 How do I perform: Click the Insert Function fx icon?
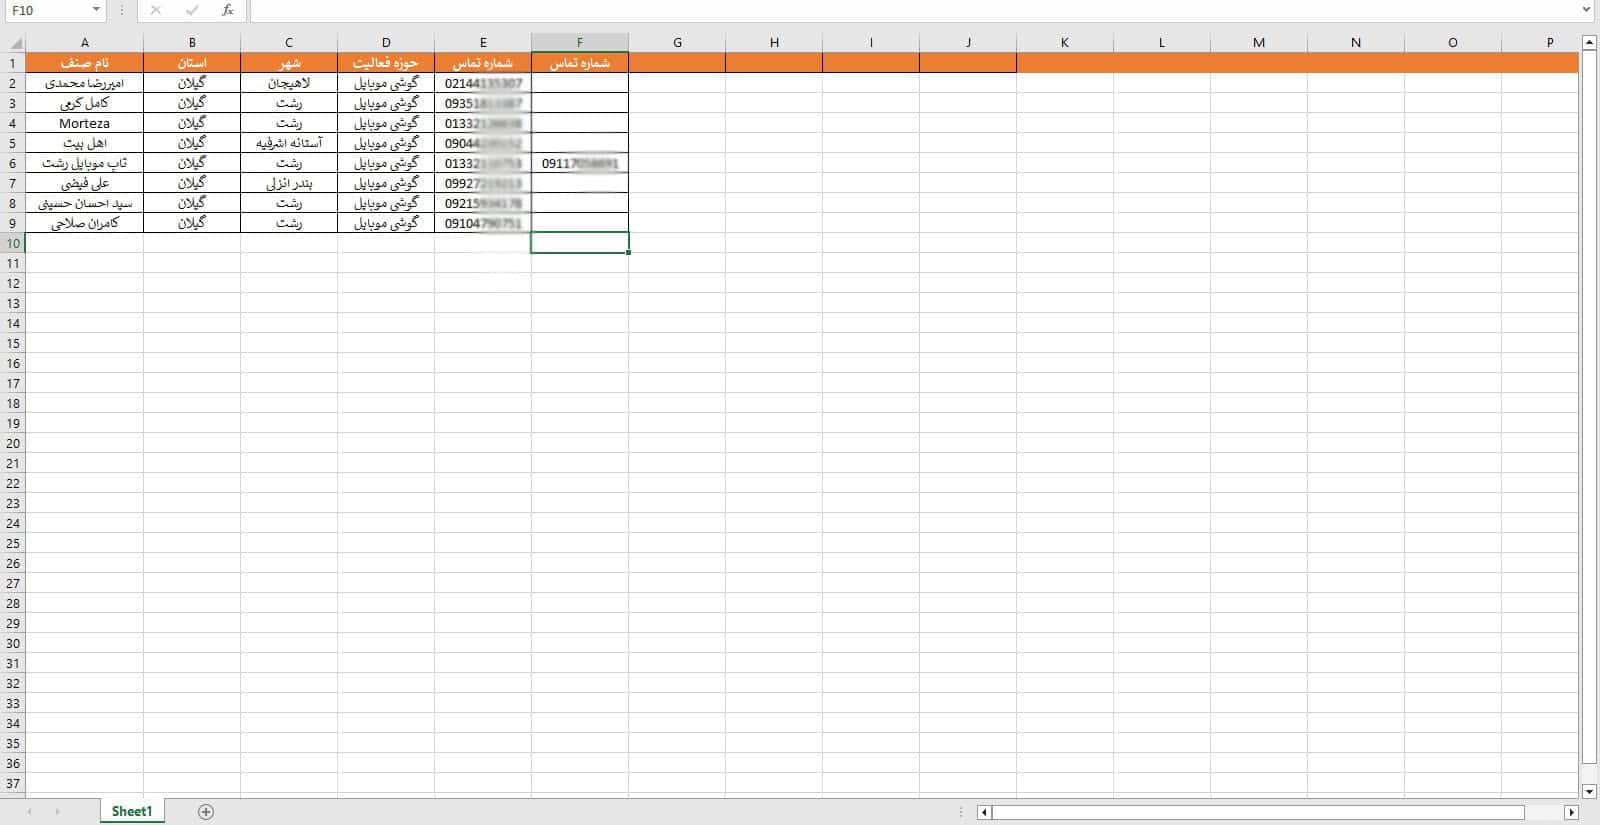point(228,10)
